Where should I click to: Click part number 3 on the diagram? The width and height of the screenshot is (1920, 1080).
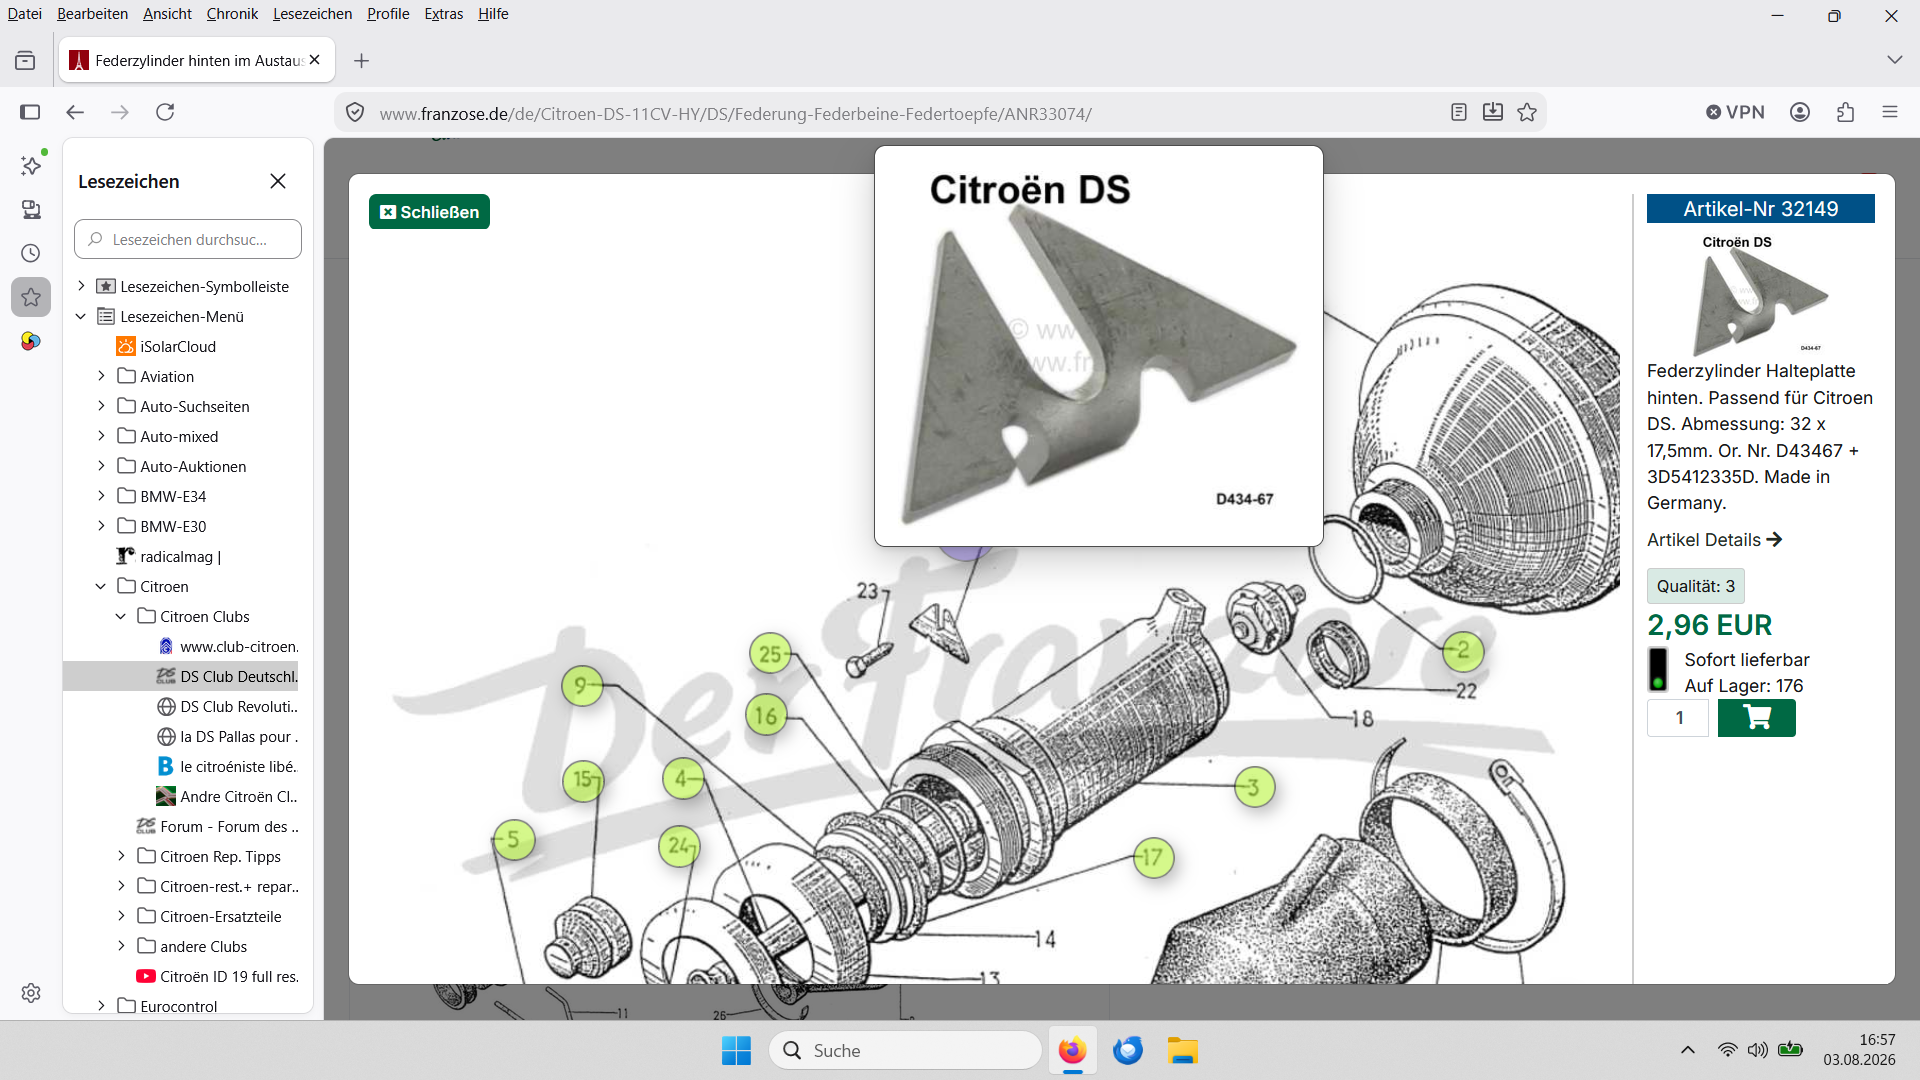click(x=1254, y=787)
